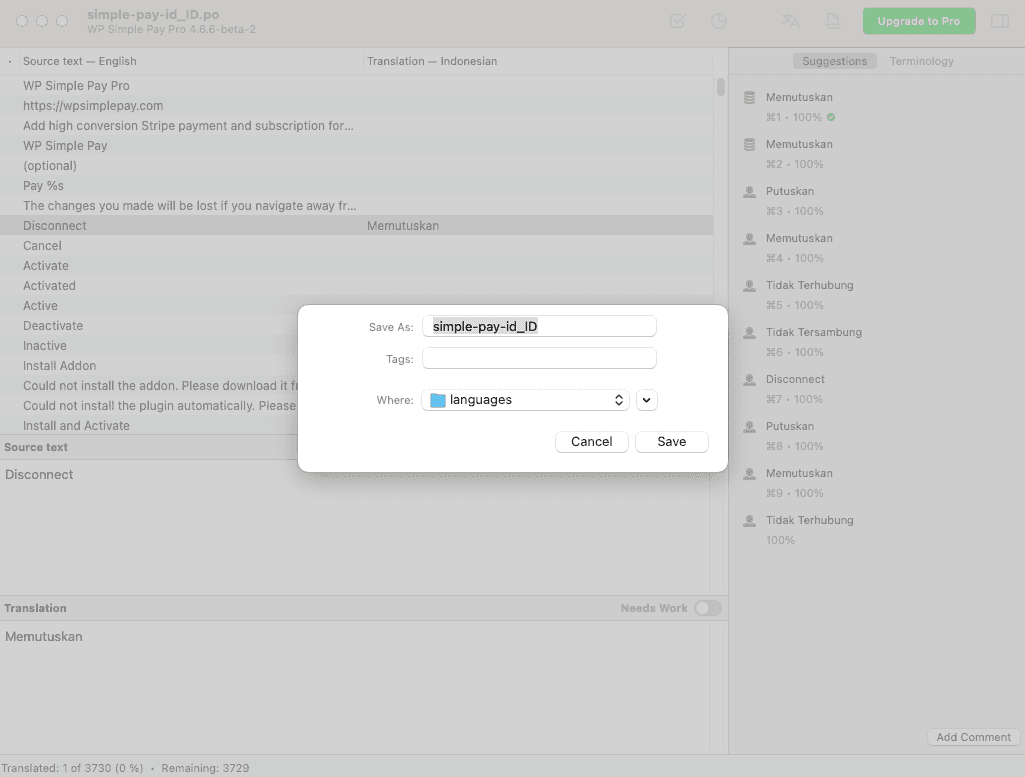Click the languages folder icon

(437, 400)
